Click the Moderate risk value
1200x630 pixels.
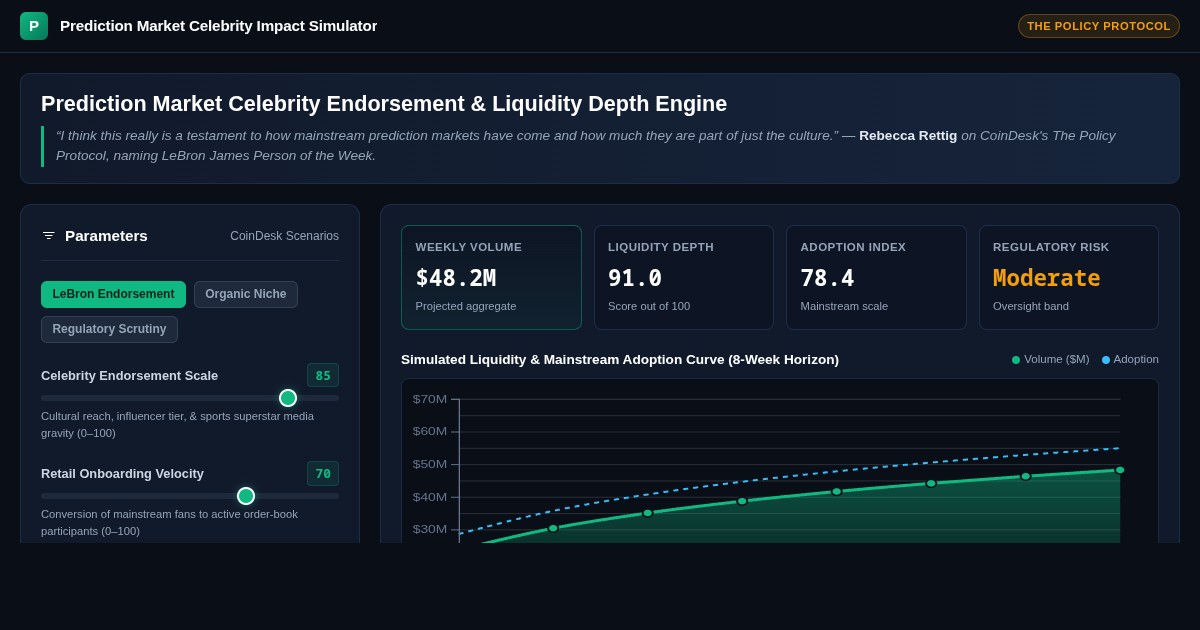coord(1046,278)
